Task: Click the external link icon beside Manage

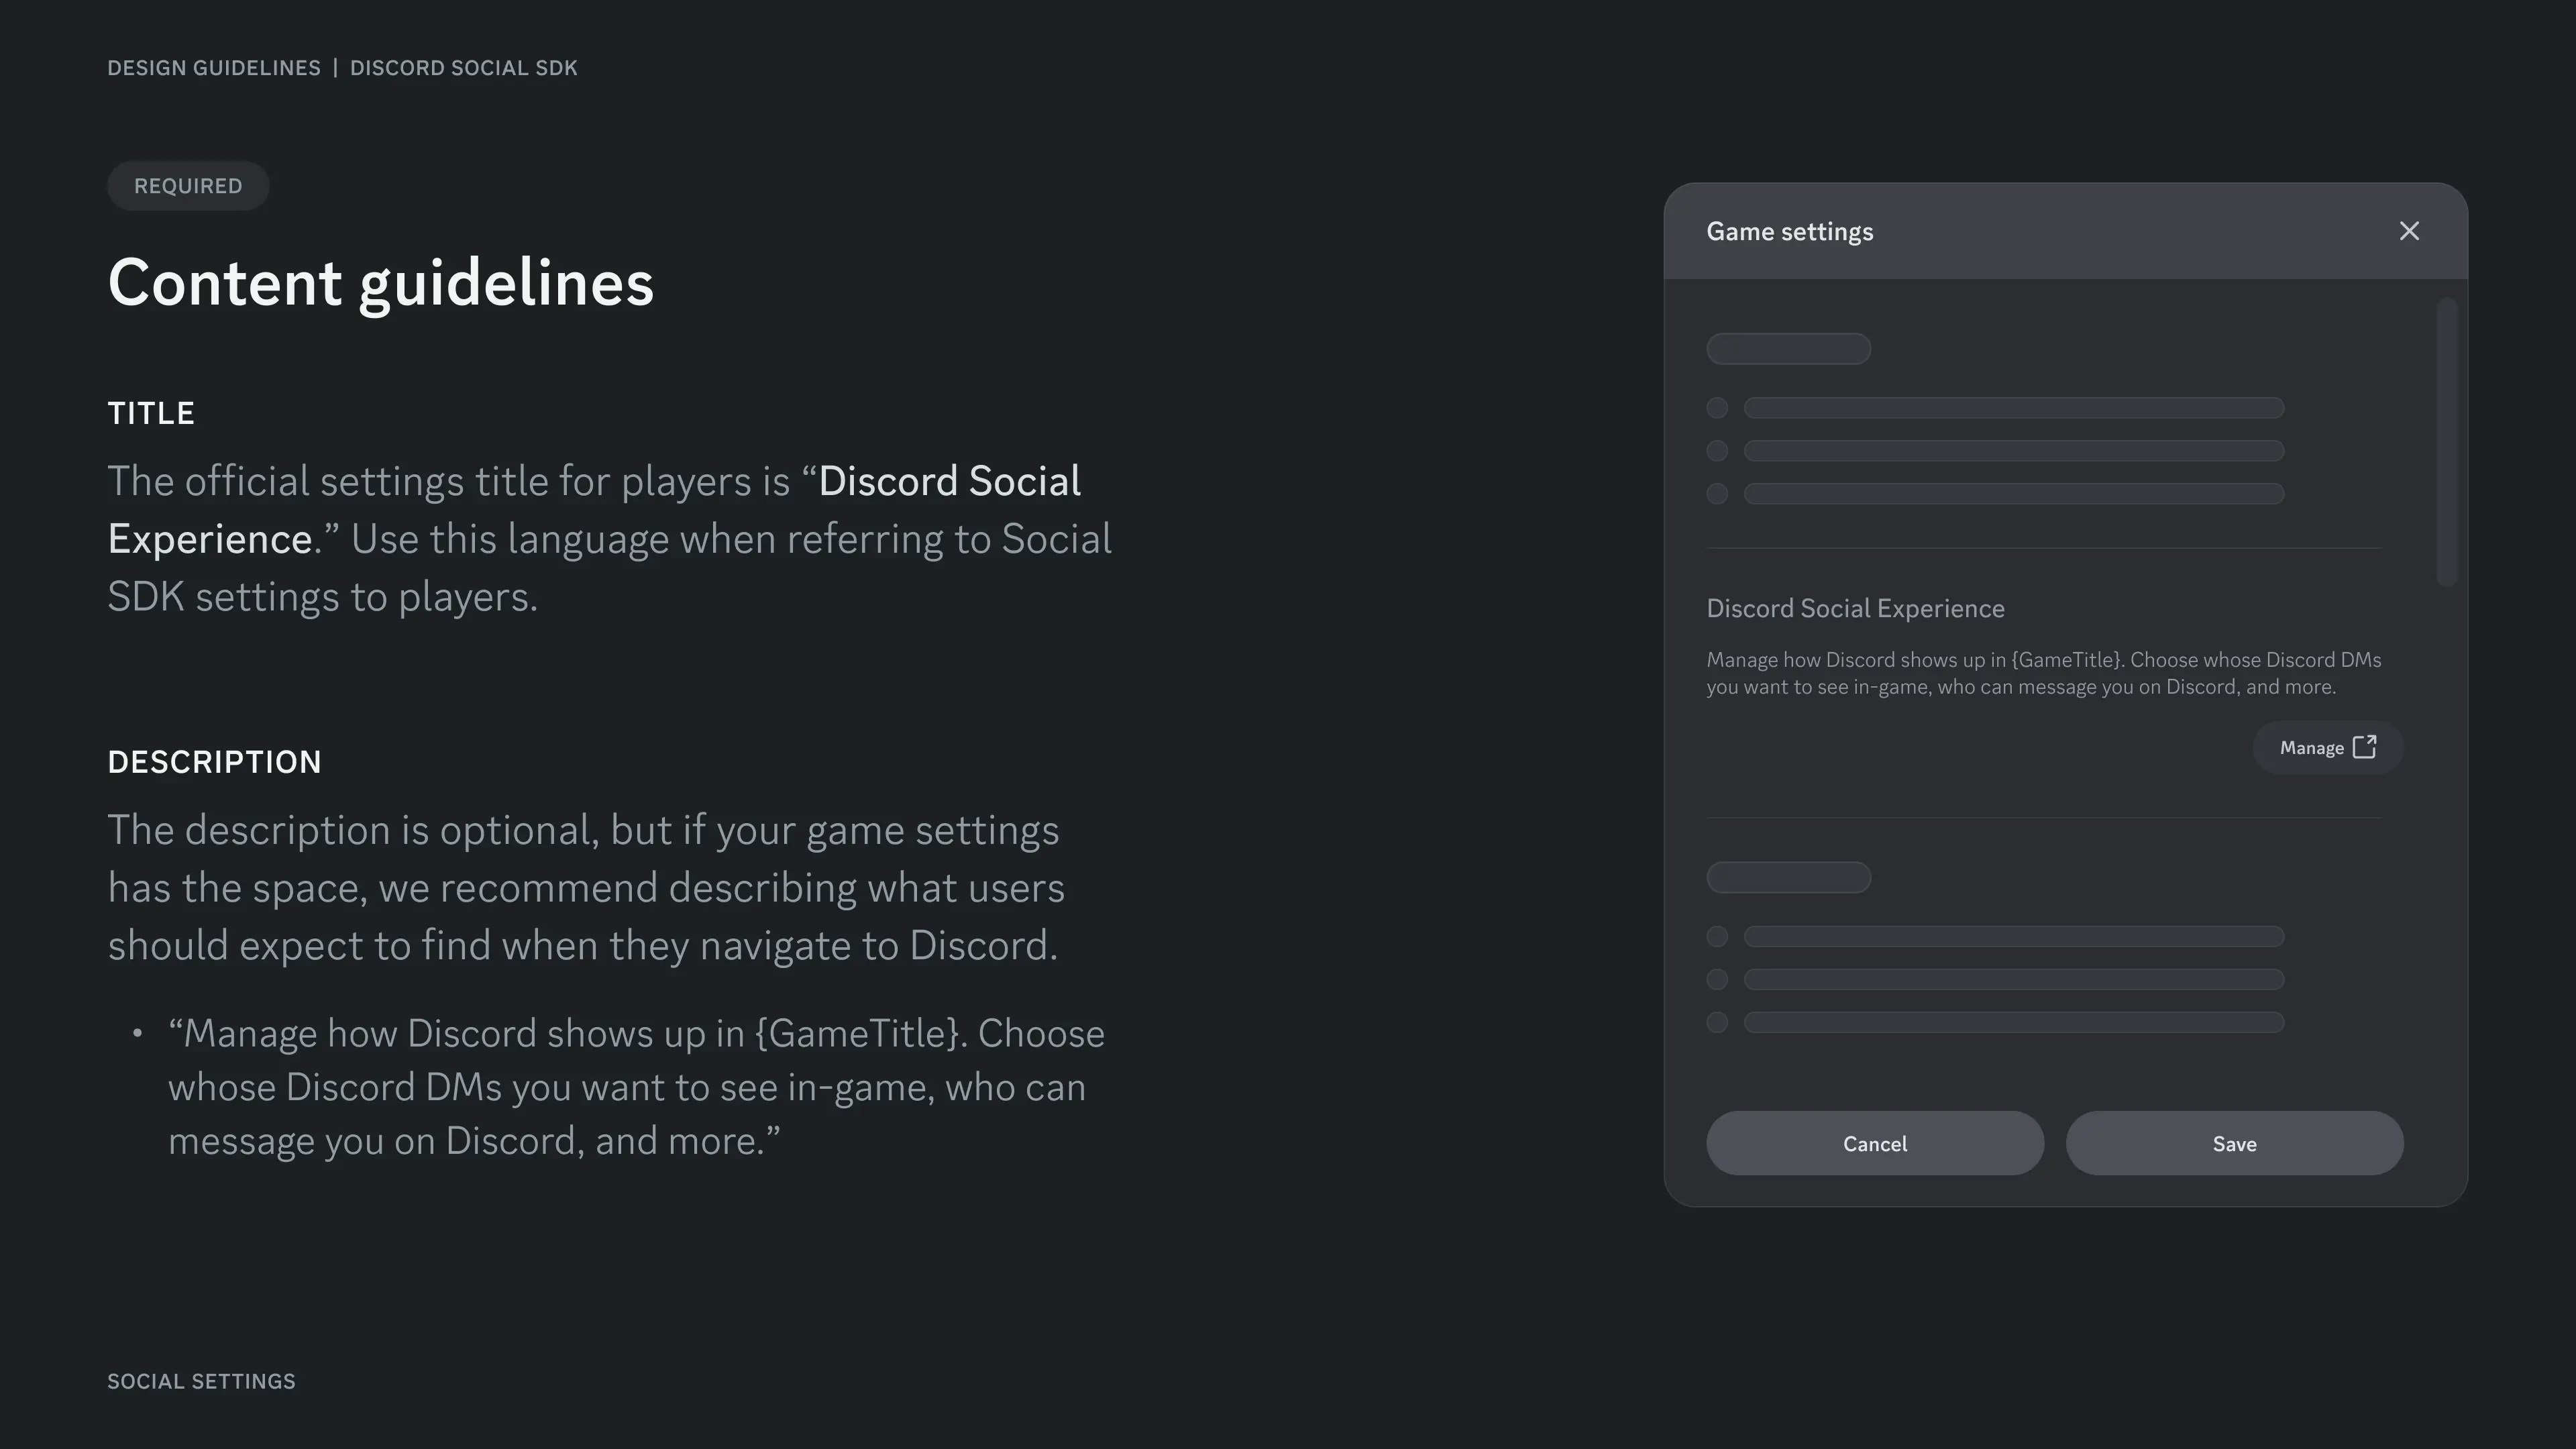Action: [2365, 746]
